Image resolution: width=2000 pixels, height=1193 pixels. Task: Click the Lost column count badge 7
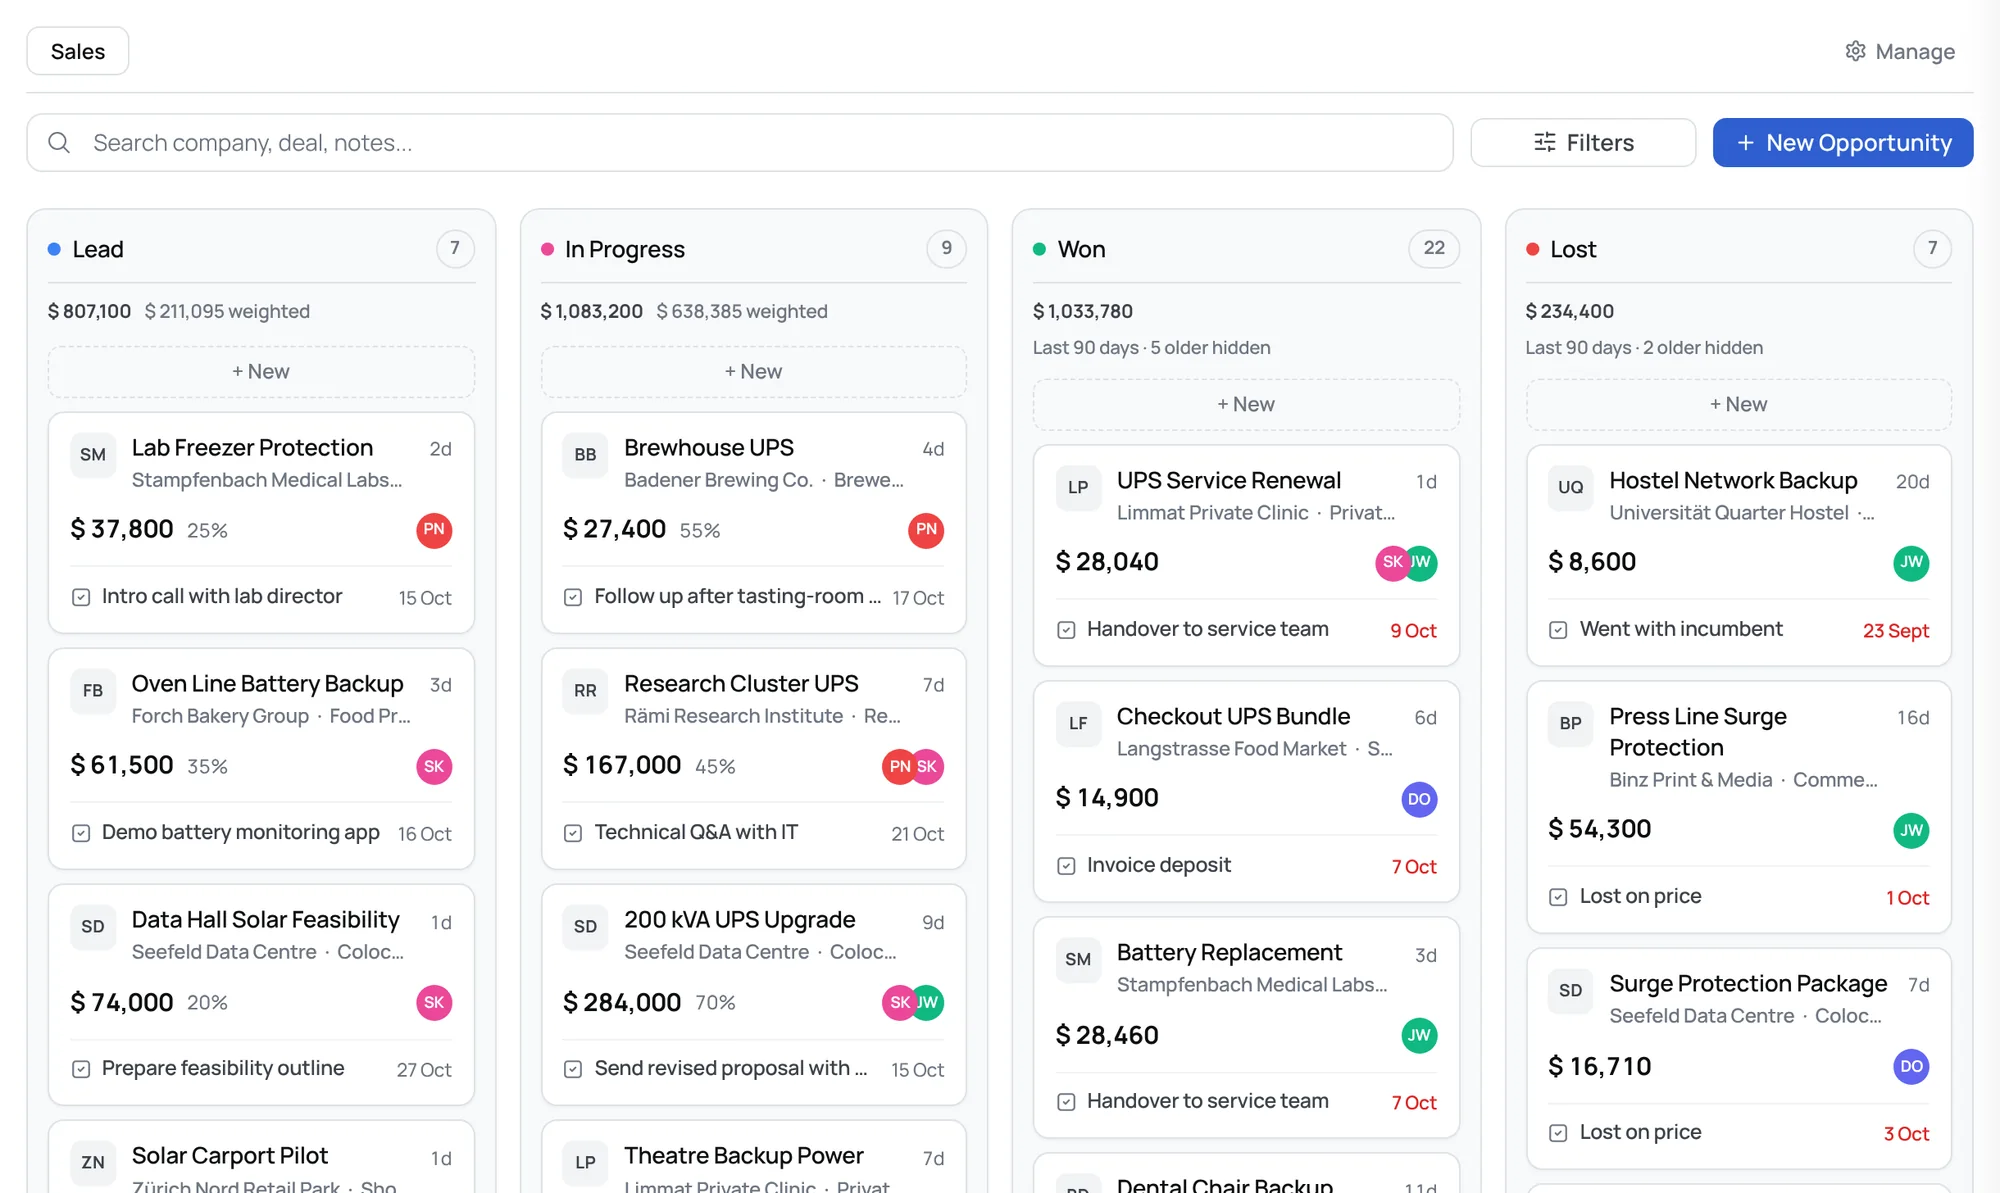(1932, 248)
